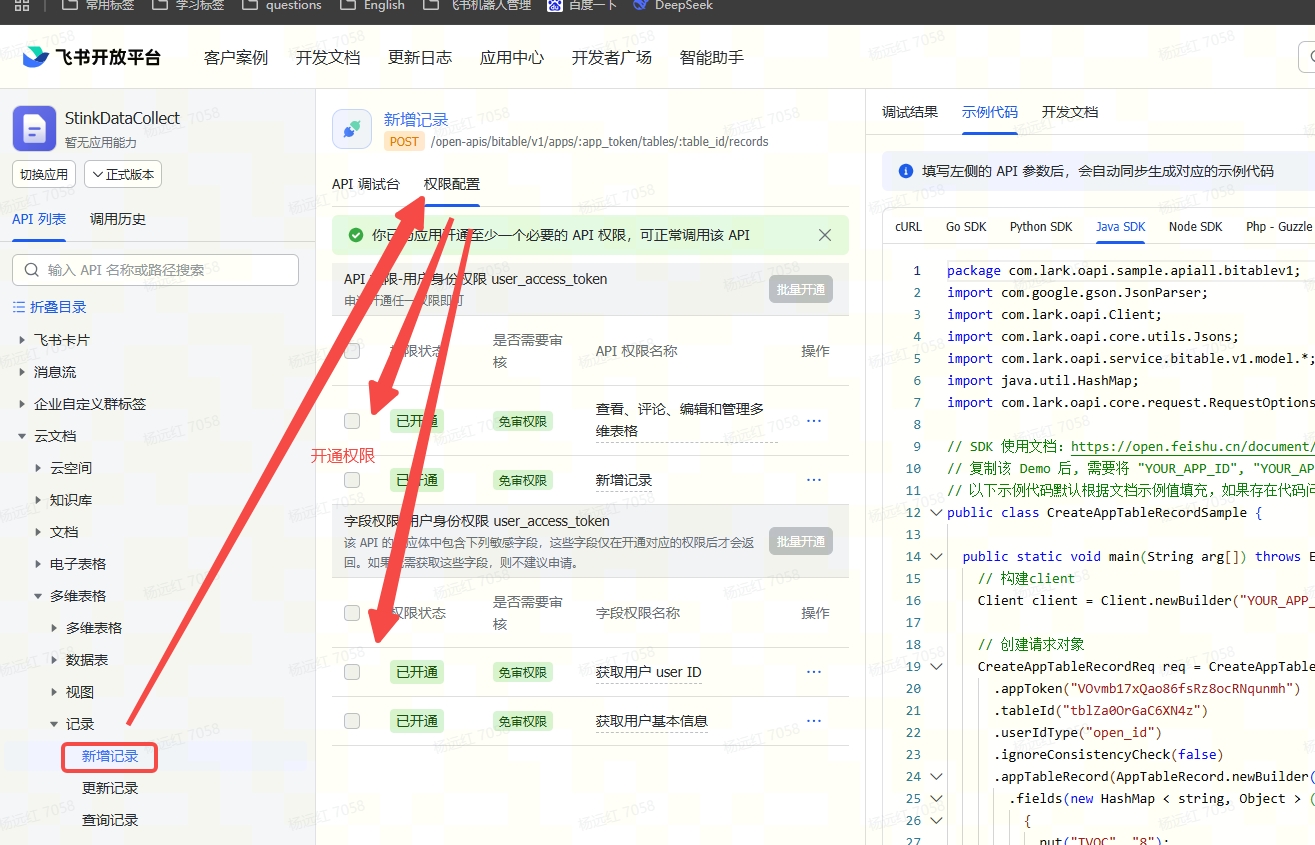
Task: Fold the code block at line 12
Action: [936, 513]
